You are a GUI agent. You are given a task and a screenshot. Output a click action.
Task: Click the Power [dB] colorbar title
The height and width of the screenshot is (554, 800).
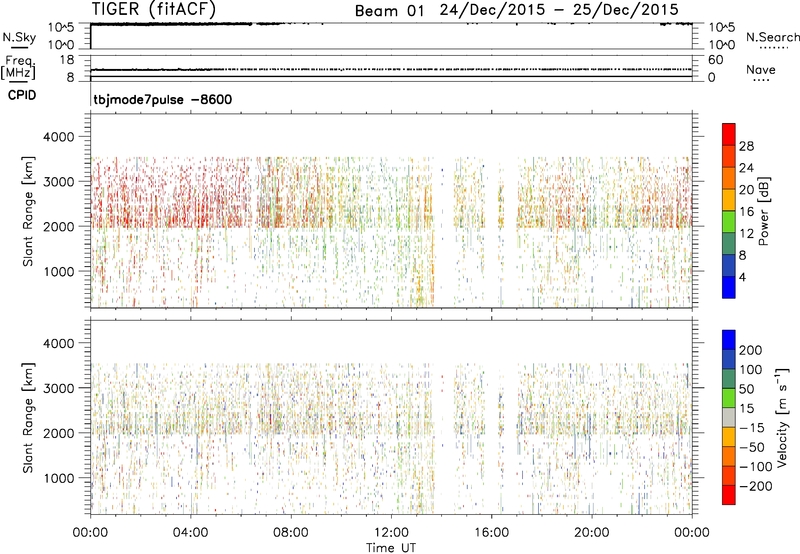tap(763, 211)
